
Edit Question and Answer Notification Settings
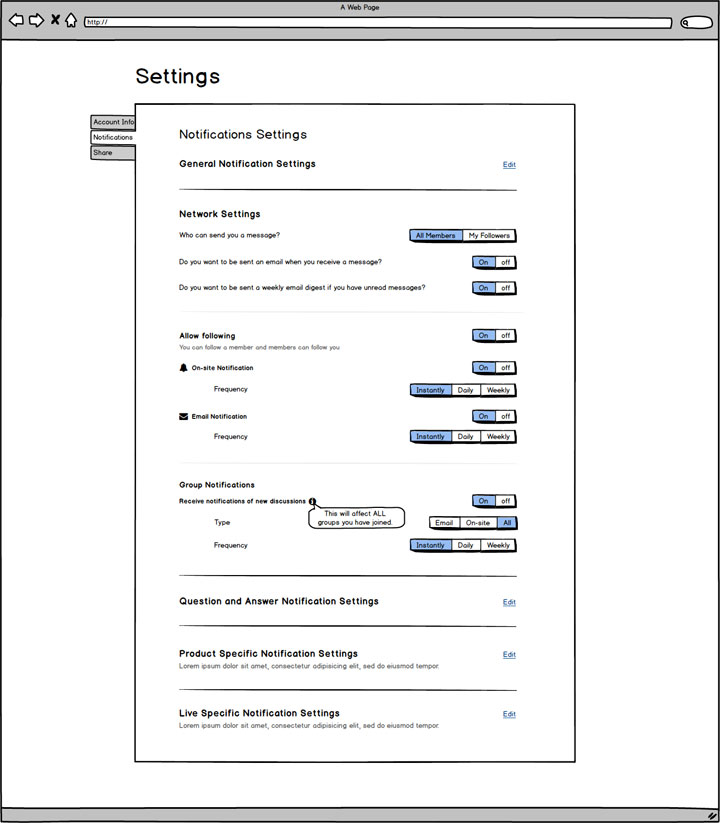509,602
